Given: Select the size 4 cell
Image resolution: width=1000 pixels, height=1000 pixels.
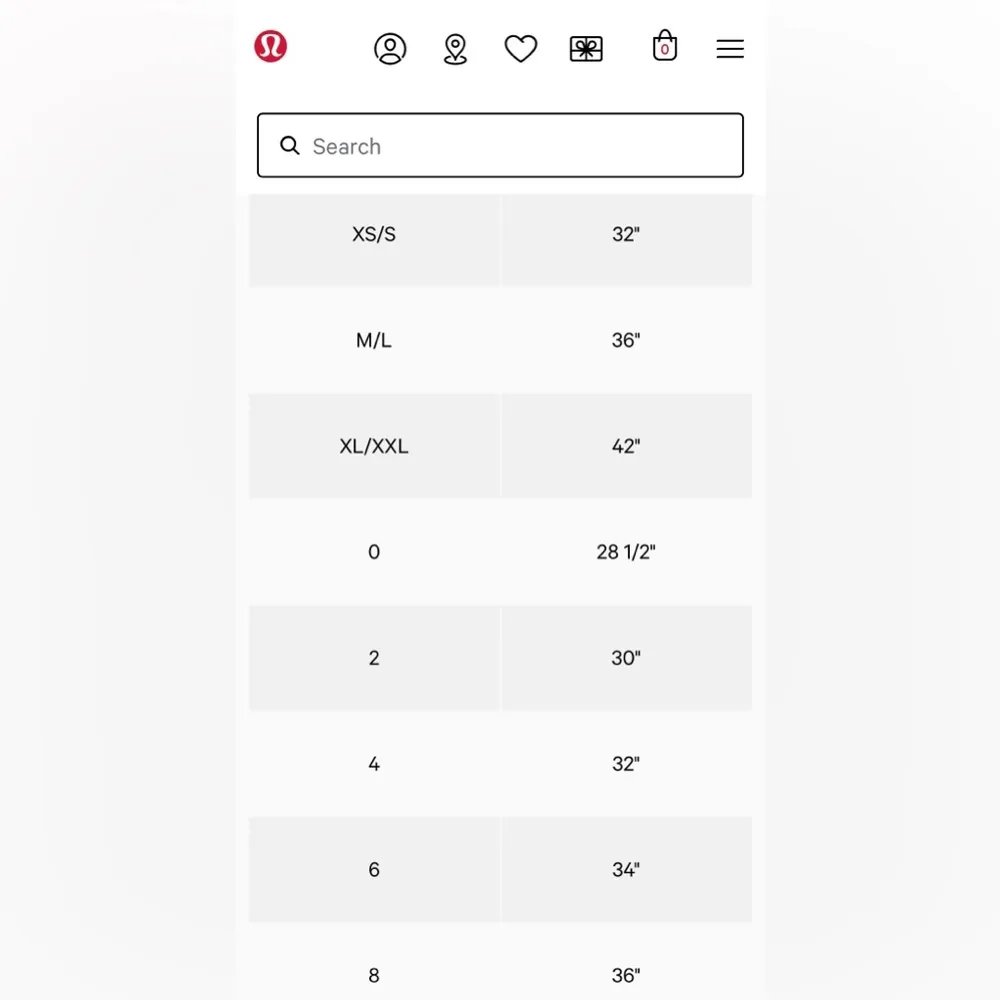Looking at the screenshot, I should tap(374, 764).
